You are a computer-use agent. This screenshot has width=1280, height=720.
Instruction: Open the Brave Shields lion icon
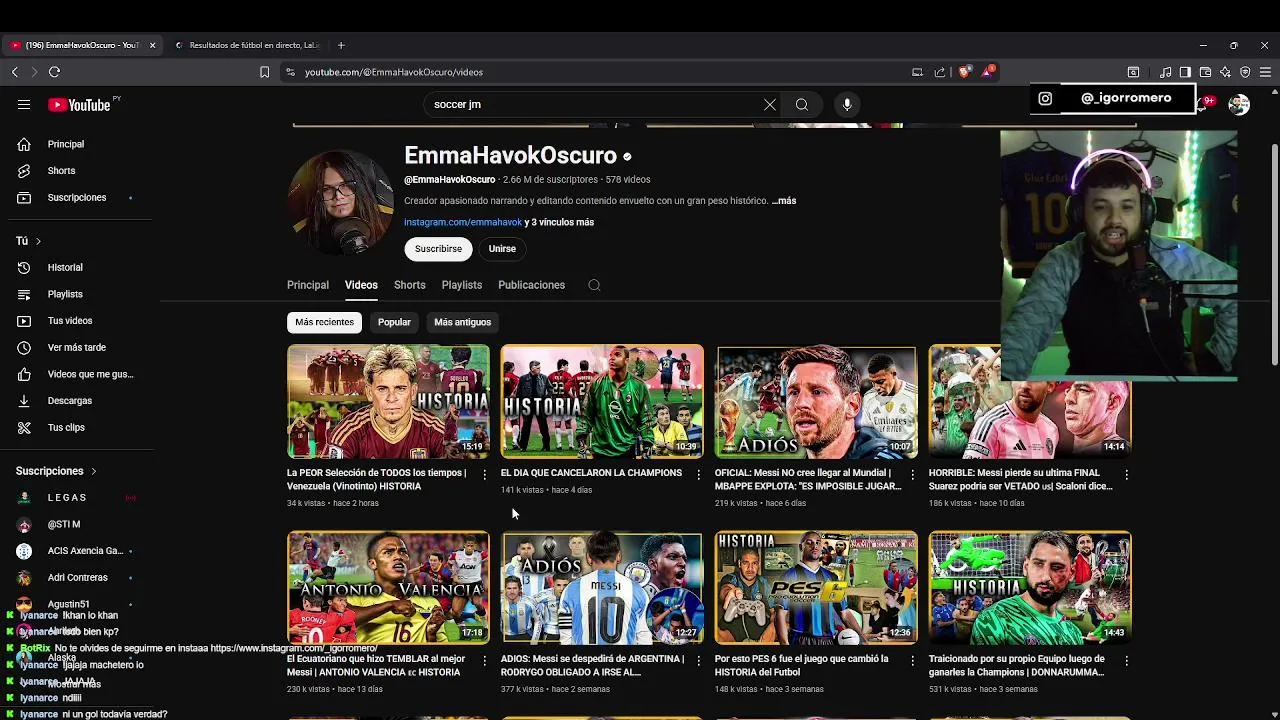(964, 72)
